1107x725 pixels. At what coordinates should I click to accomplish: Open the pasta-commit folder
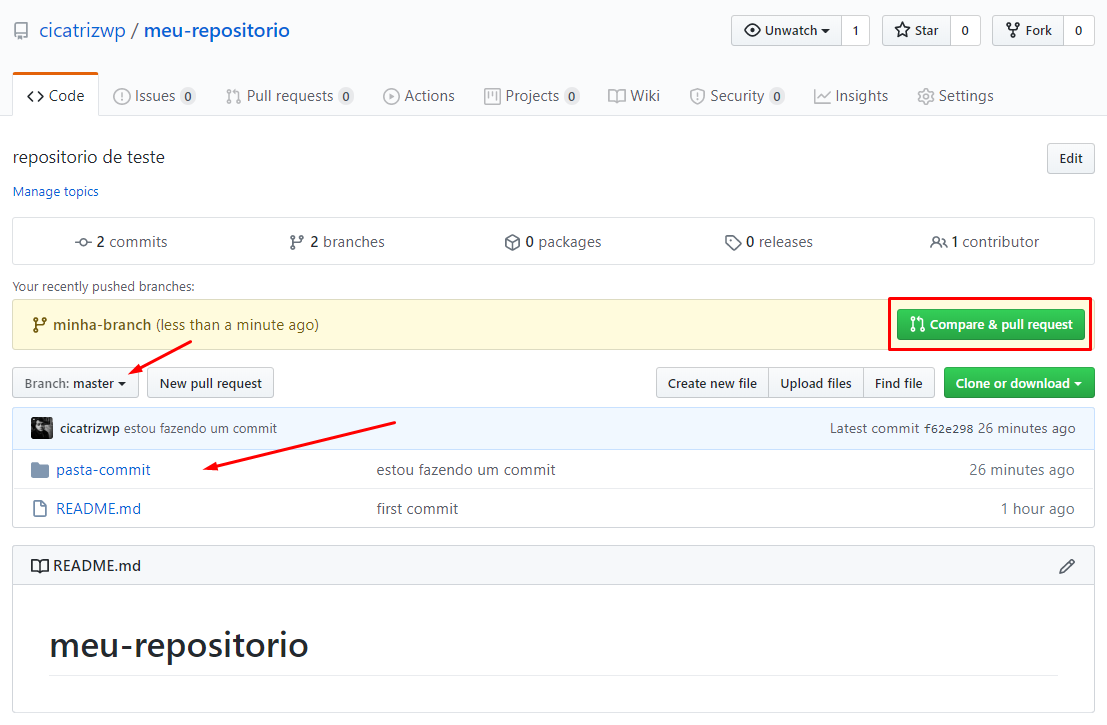pyautogui.click(x=103, y=470)
